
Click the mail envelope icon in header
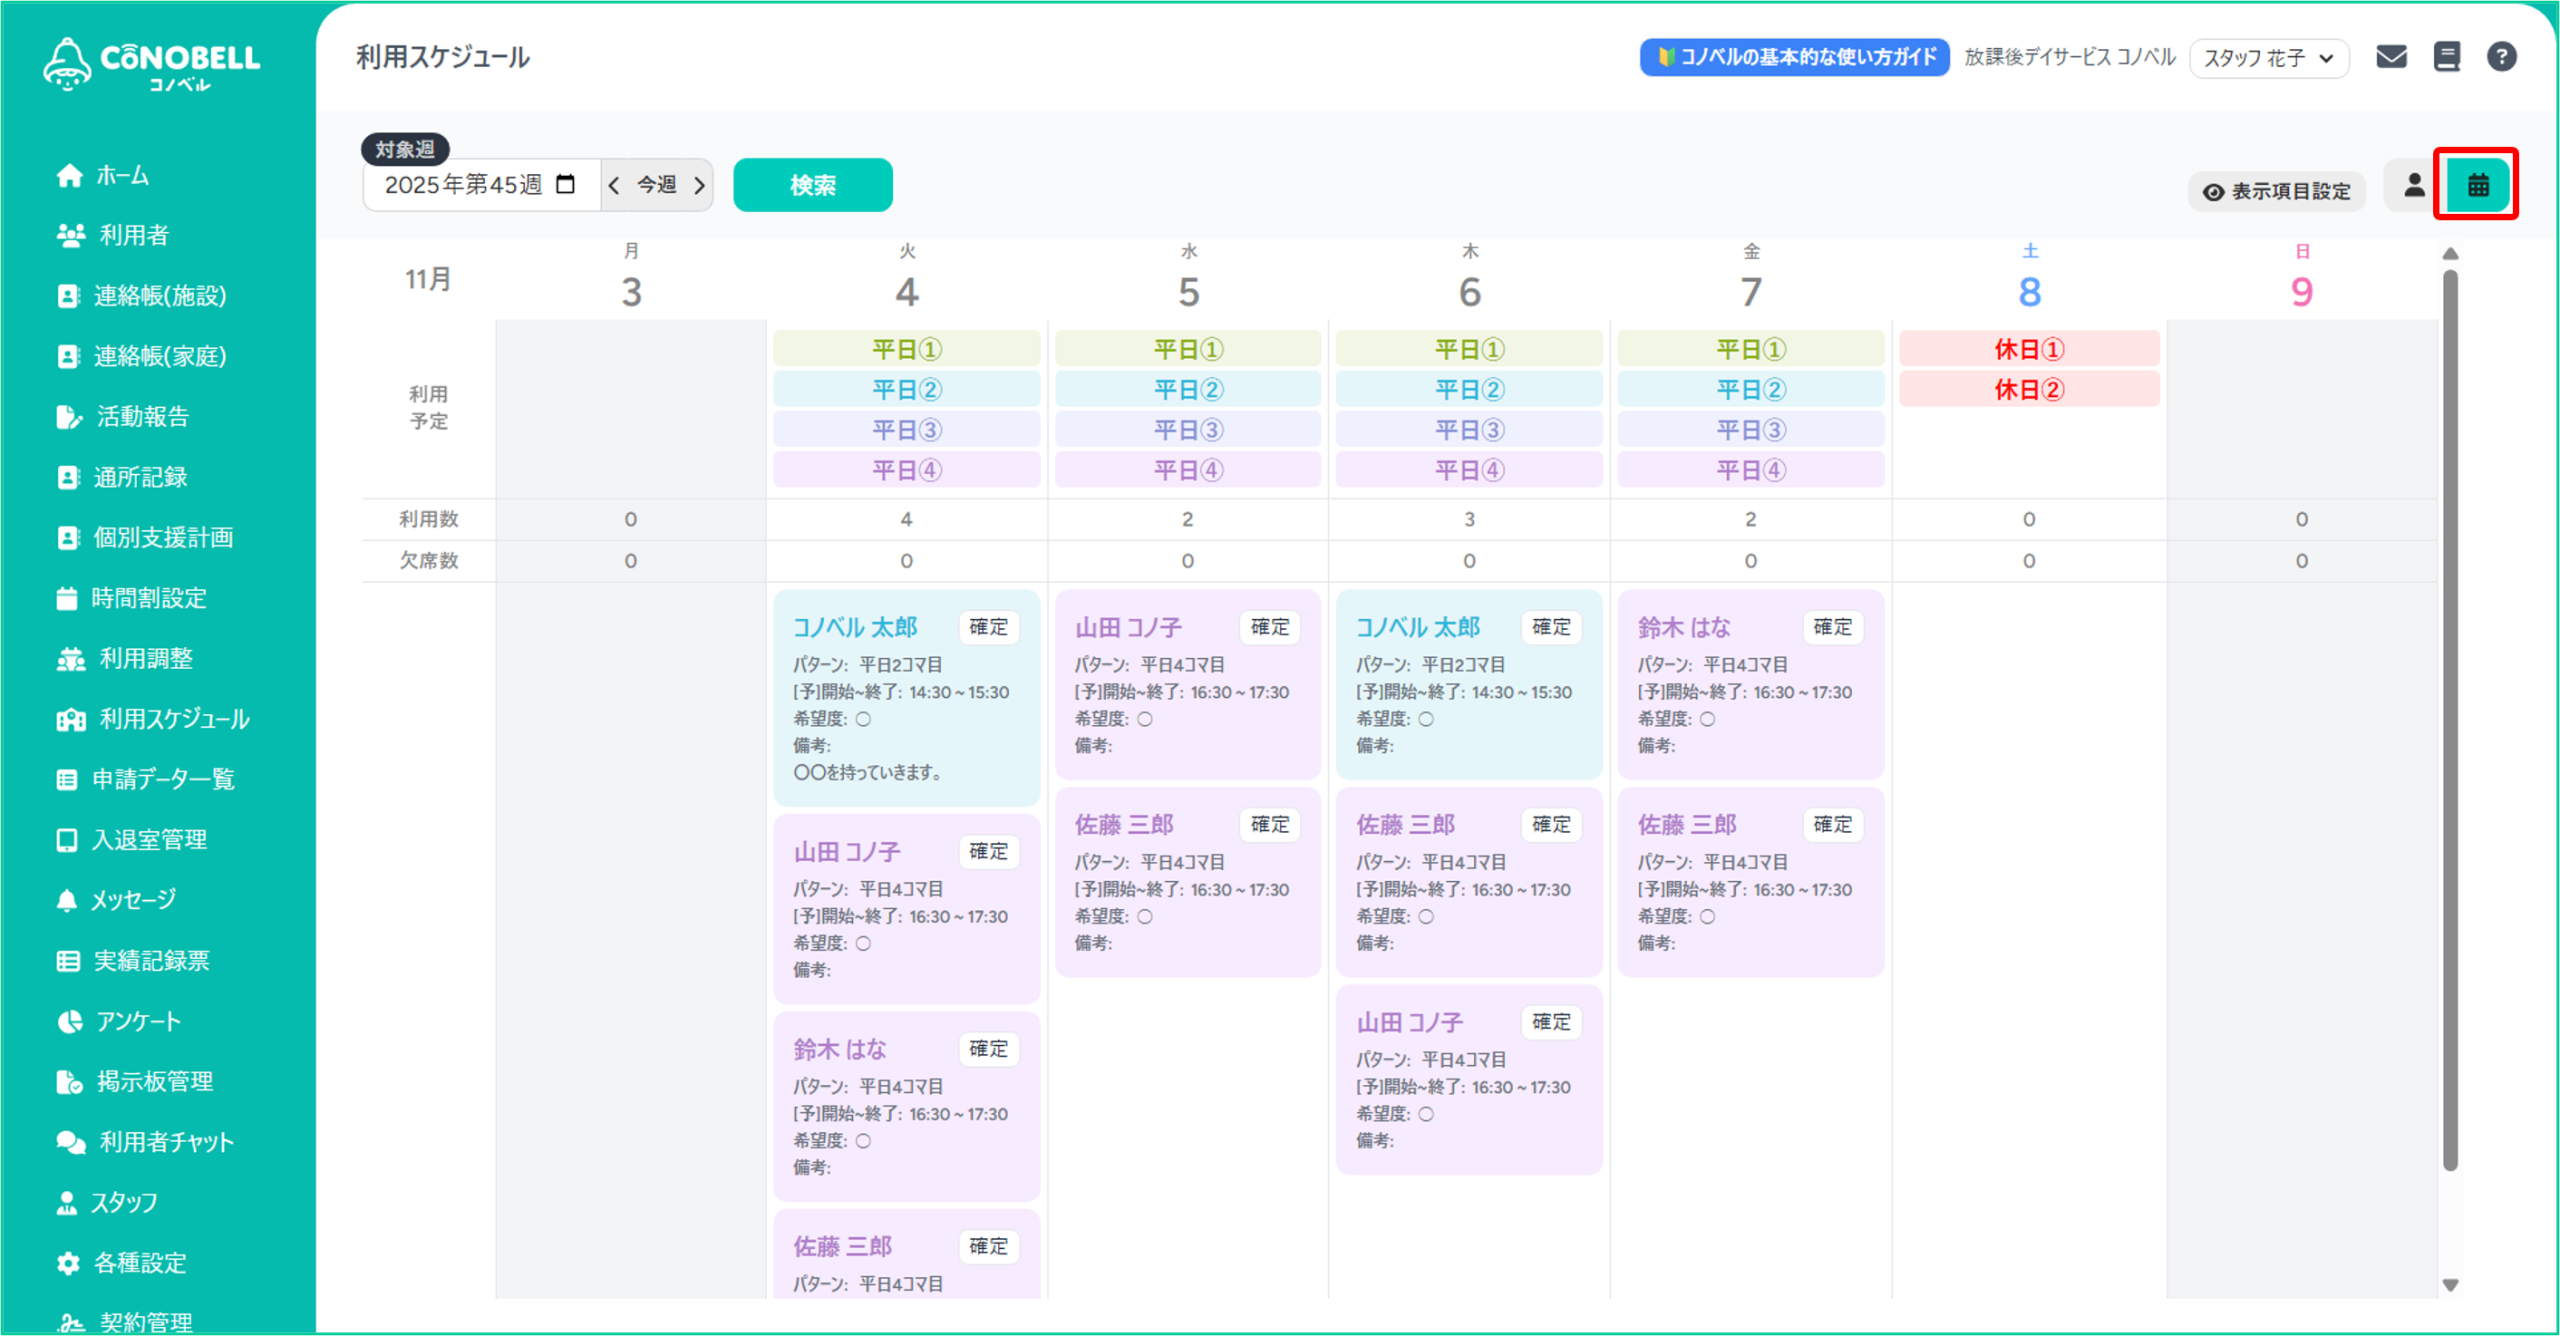[2391, 57]
